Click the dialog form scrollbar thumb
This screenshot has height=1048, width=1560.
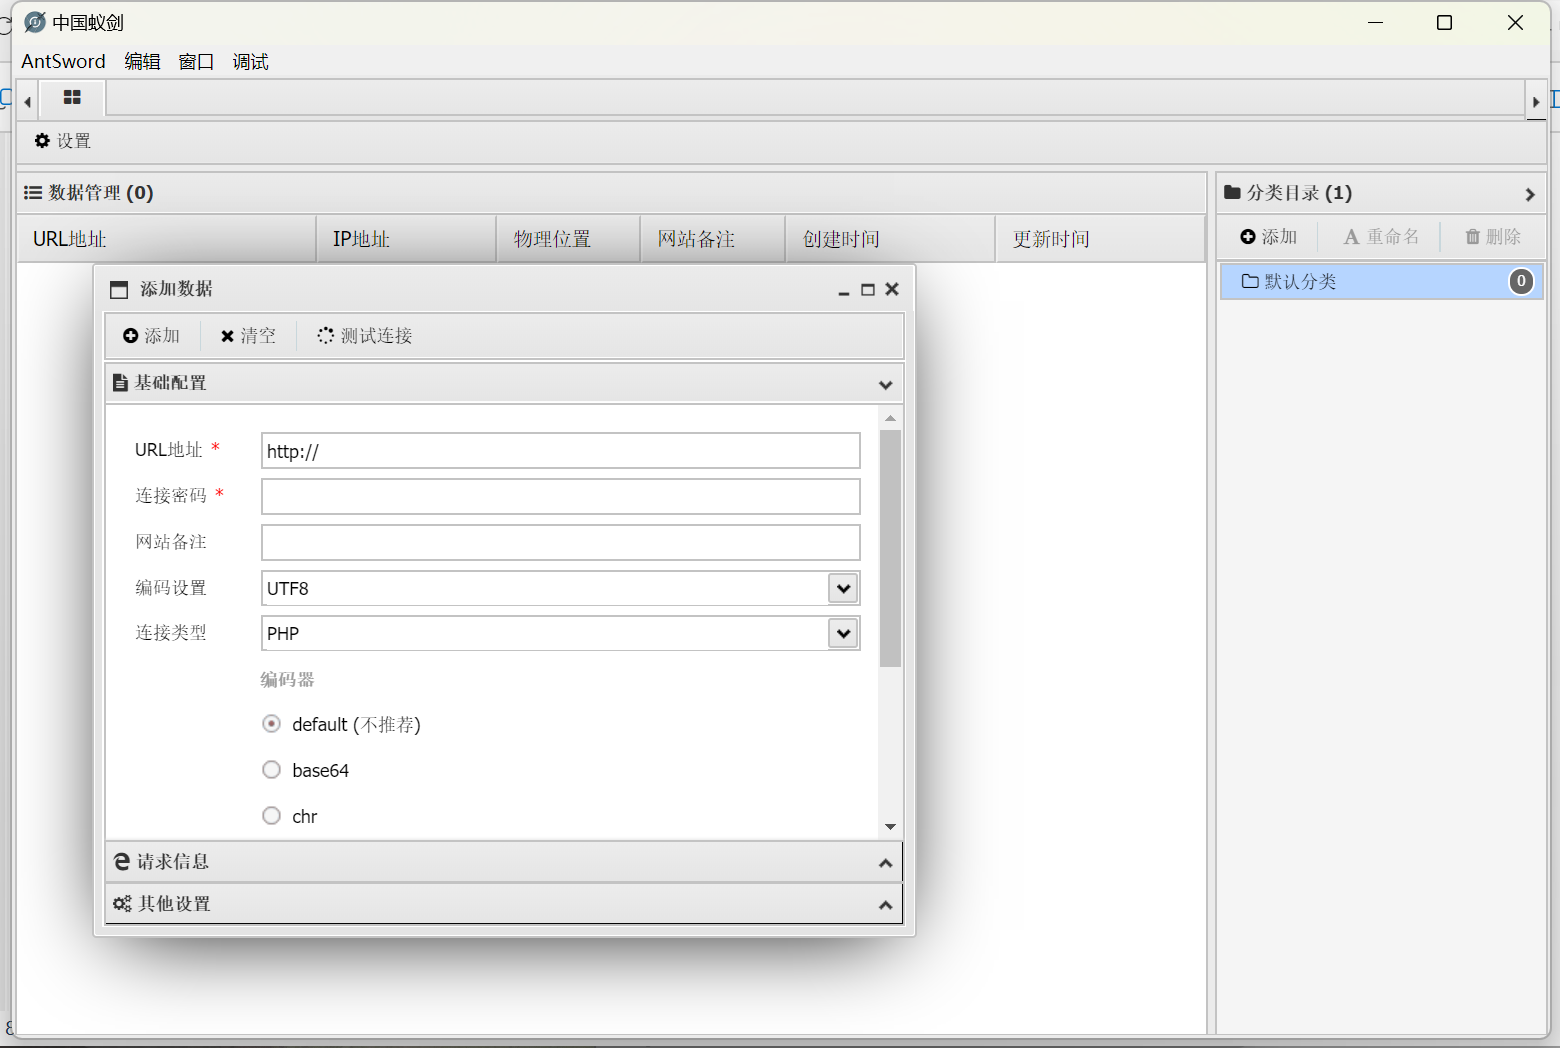click(890, 548)
